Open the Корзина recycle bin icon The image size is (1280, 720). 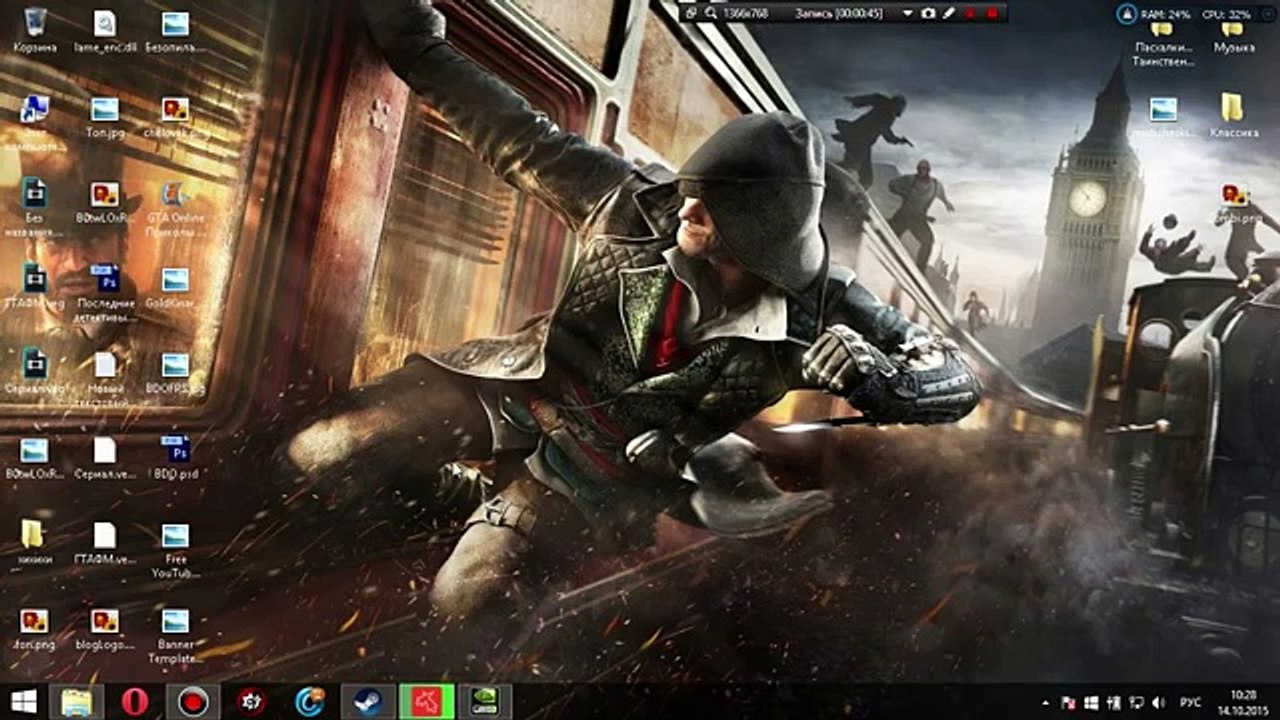(35, 29)
